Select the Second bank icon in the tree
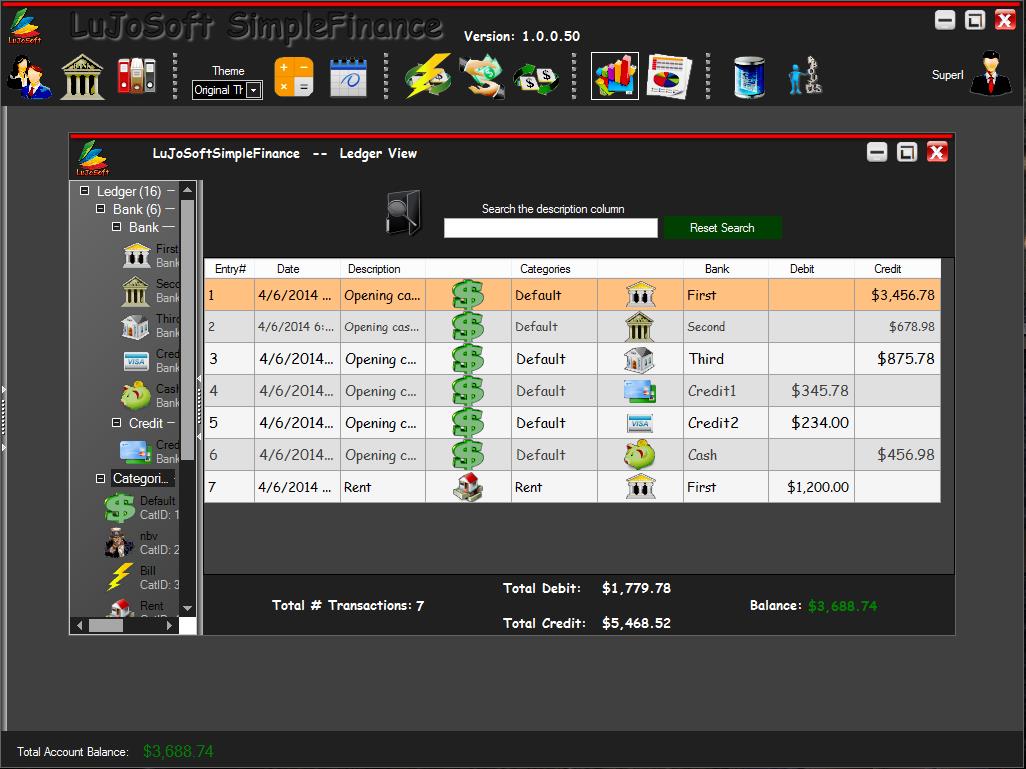Screen dimensions: 1026x769 click(x=135, y=291)
